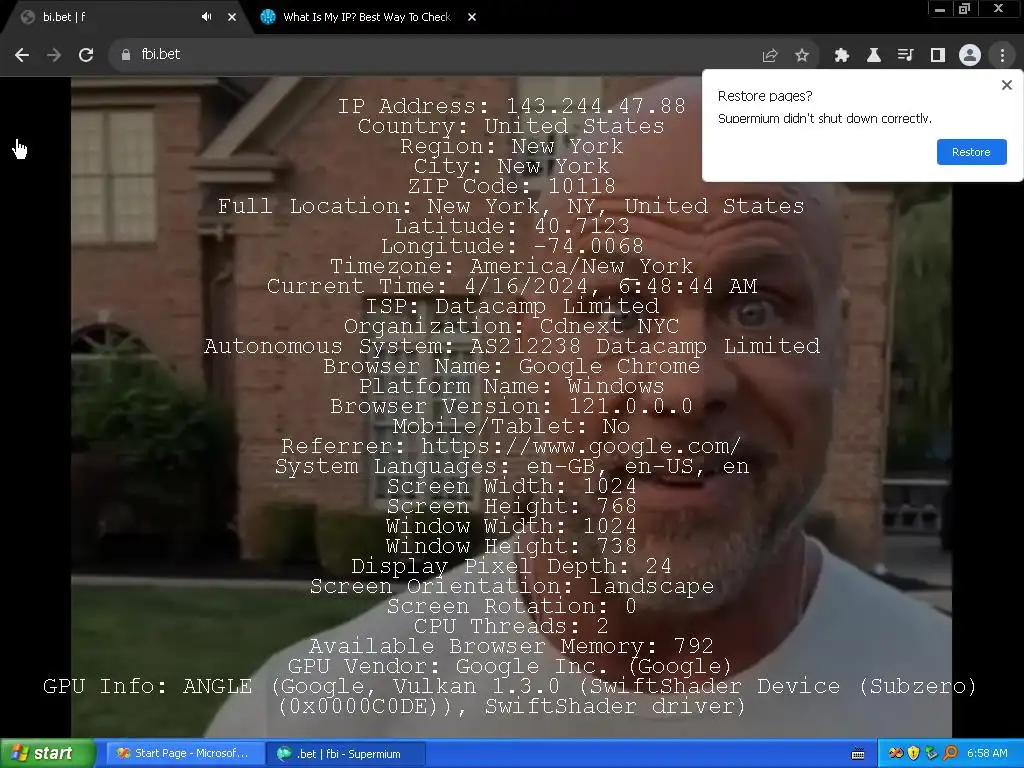Bookmark this page with the star
Screen dimensions: 1024x768
coord(802,56)
